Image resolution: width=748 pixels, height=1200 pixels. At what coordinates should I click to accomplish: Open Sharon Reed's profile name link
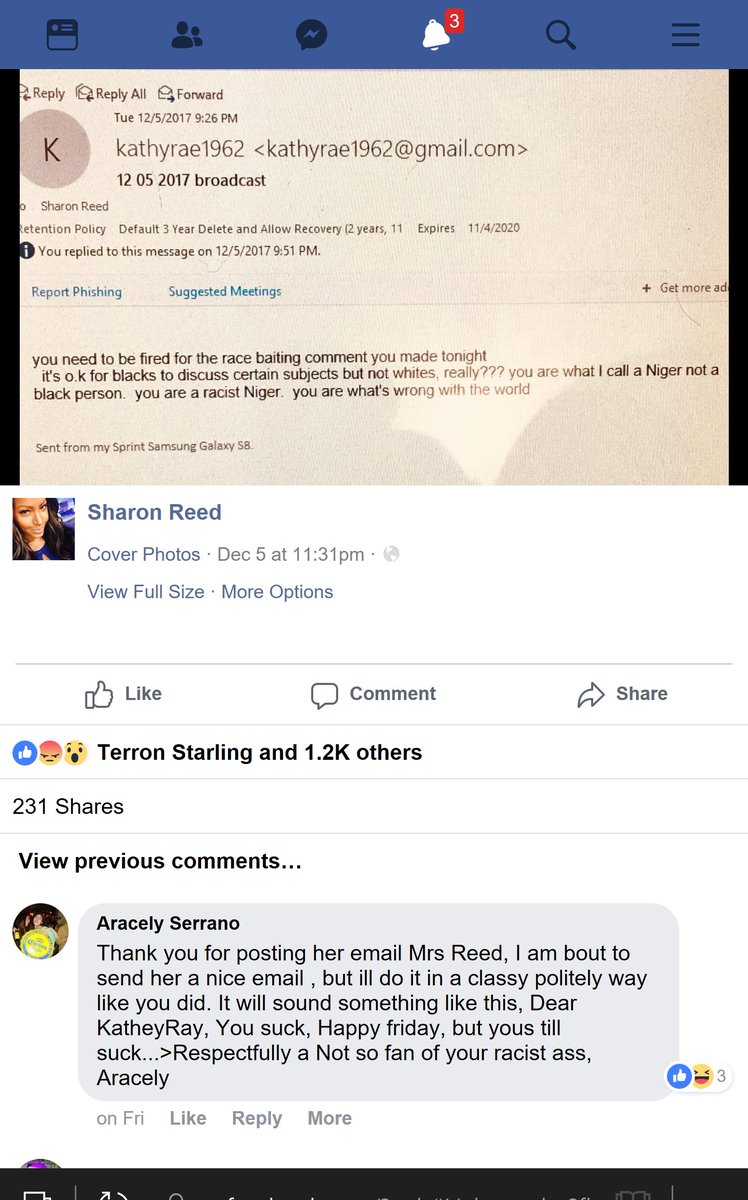154,512
